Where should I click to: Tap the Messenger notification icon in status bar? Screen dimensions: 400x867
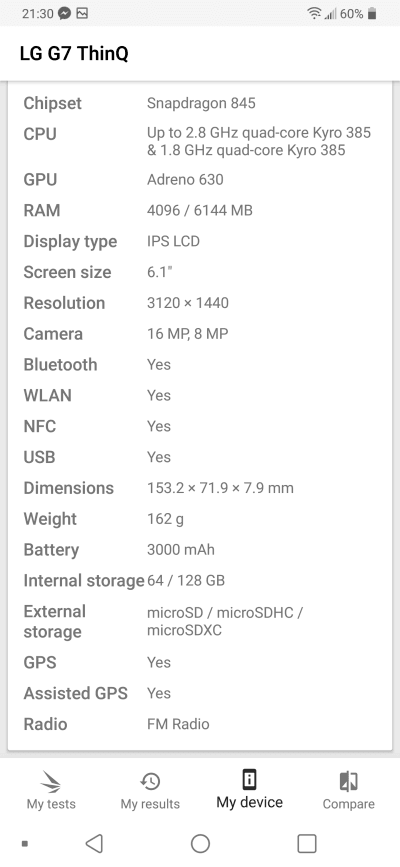(65, 13)
